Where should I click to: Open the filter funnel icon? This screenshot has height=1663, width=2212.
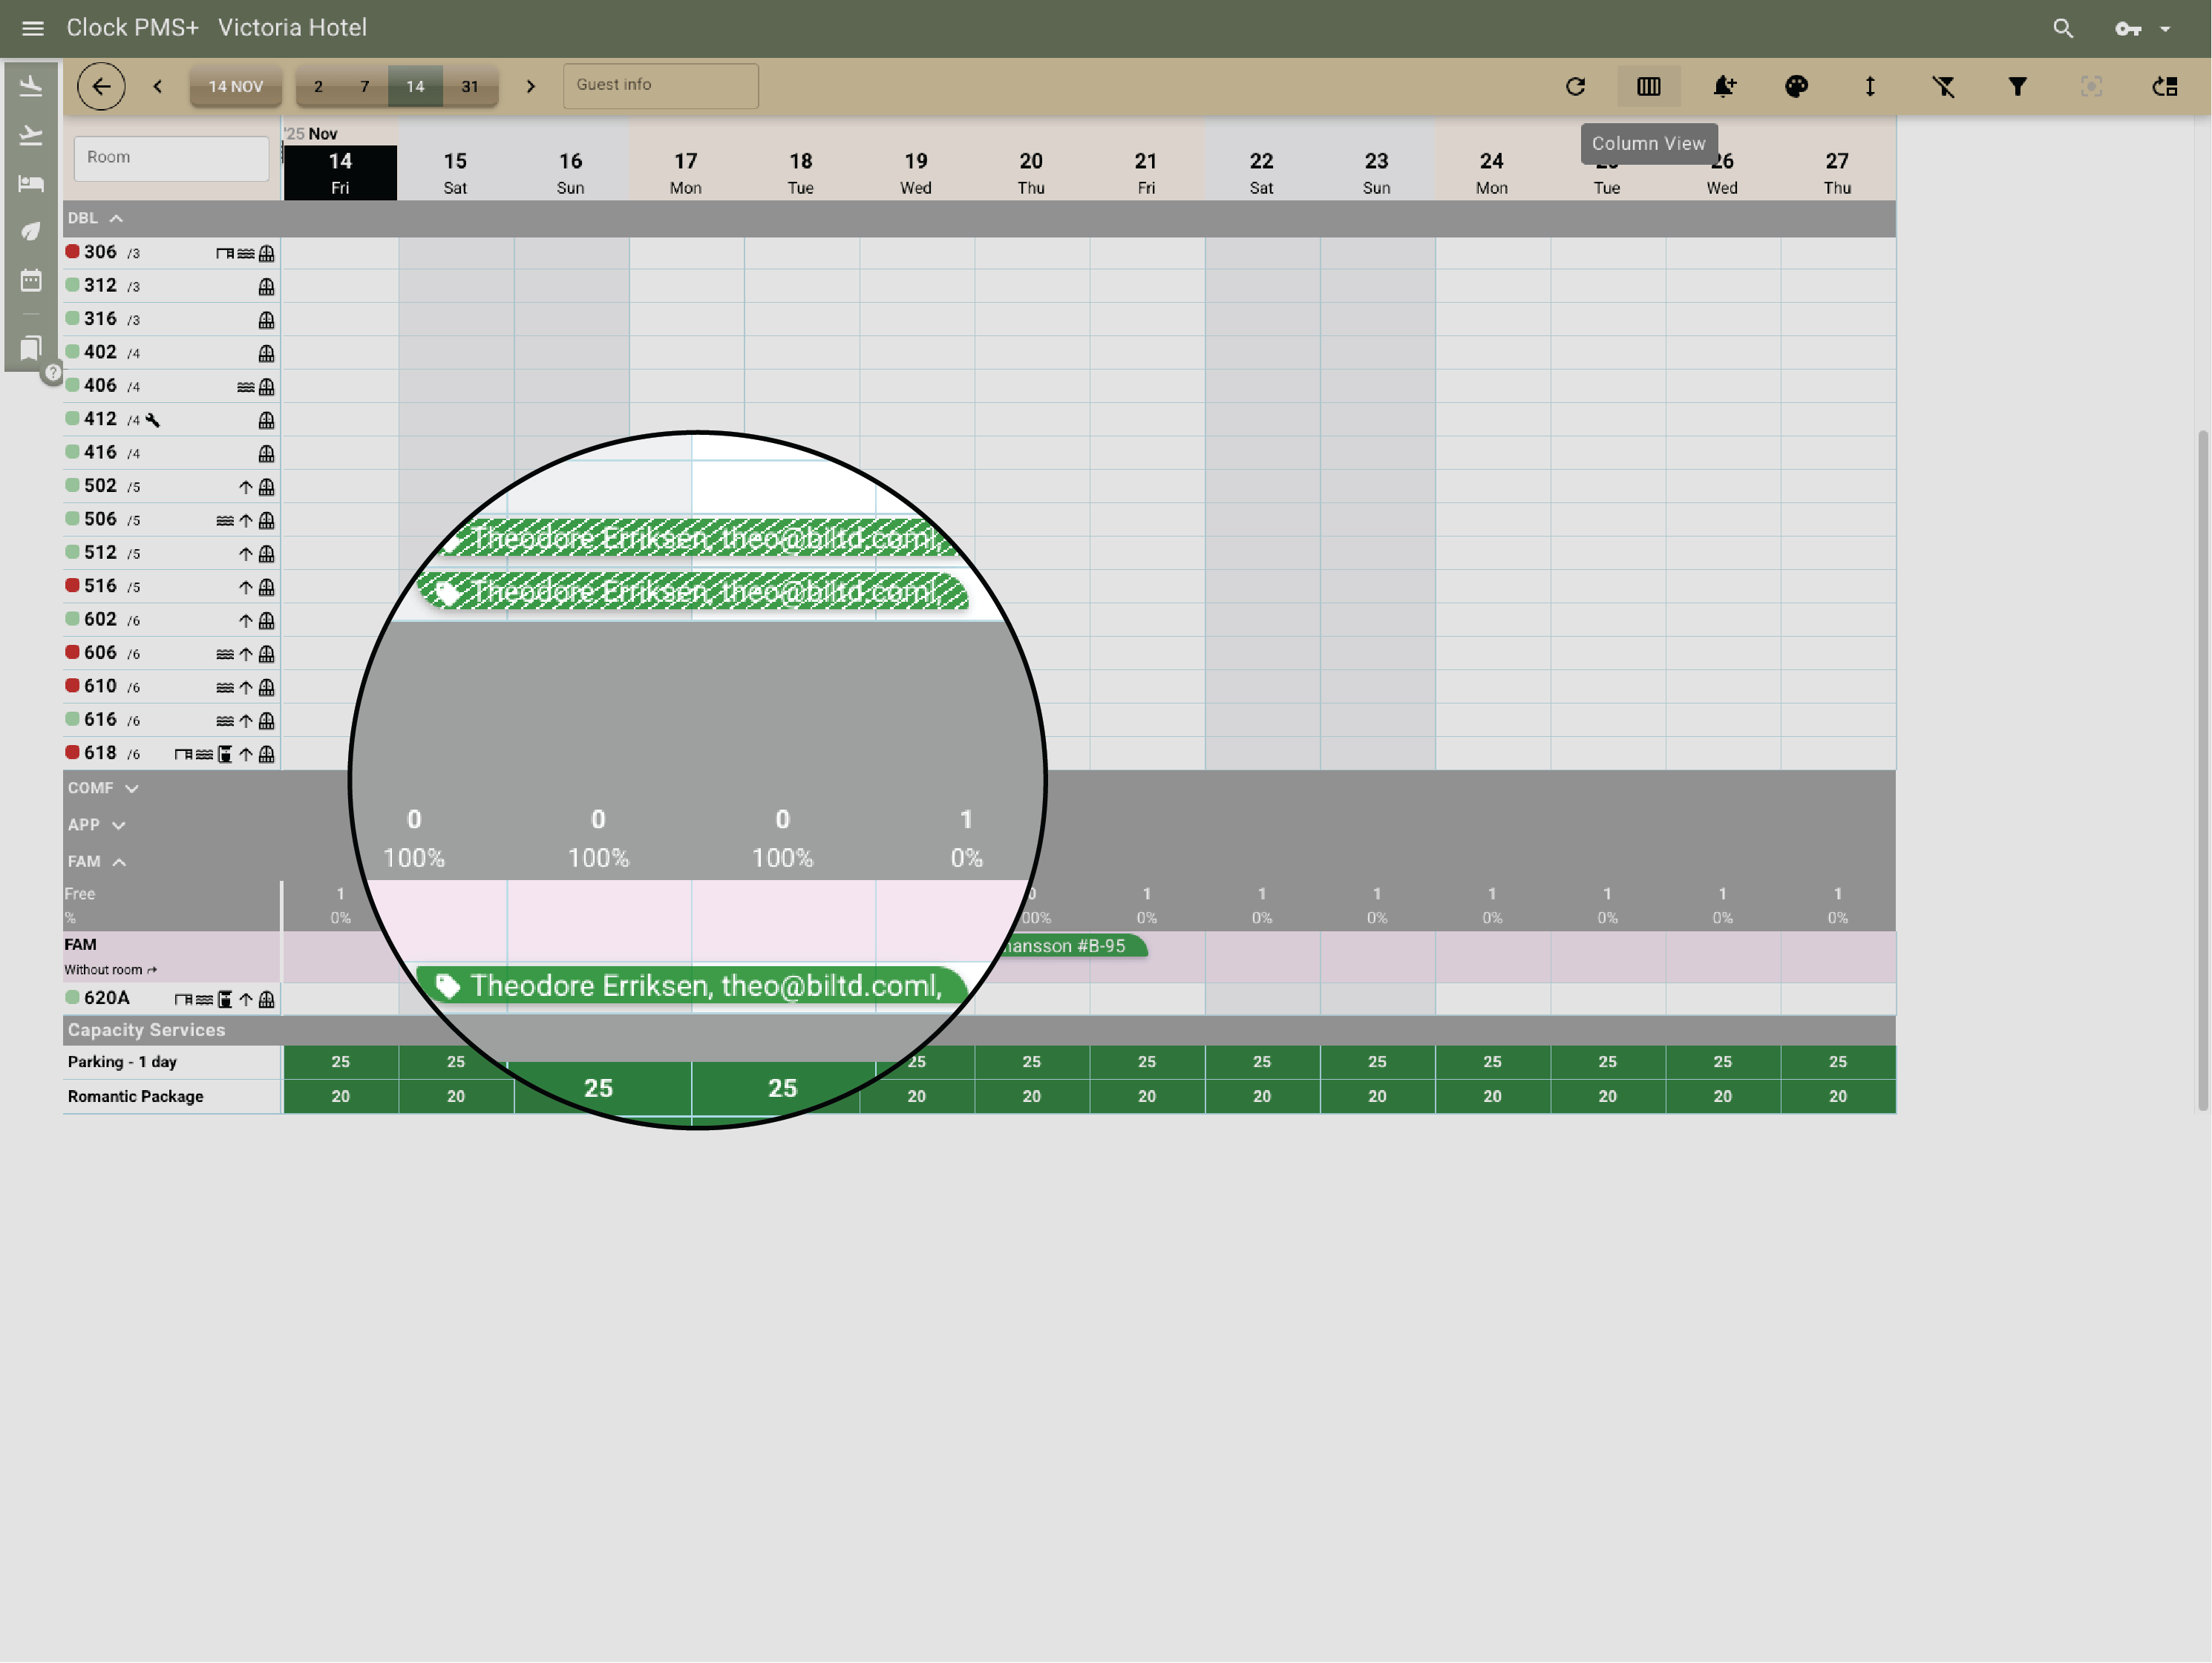click(2017, 87)
